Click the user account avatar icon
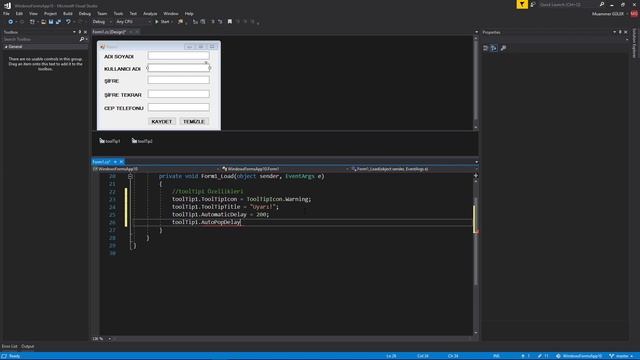The height and width of the screenshot is (360, 640). click(x=634, y=13)
